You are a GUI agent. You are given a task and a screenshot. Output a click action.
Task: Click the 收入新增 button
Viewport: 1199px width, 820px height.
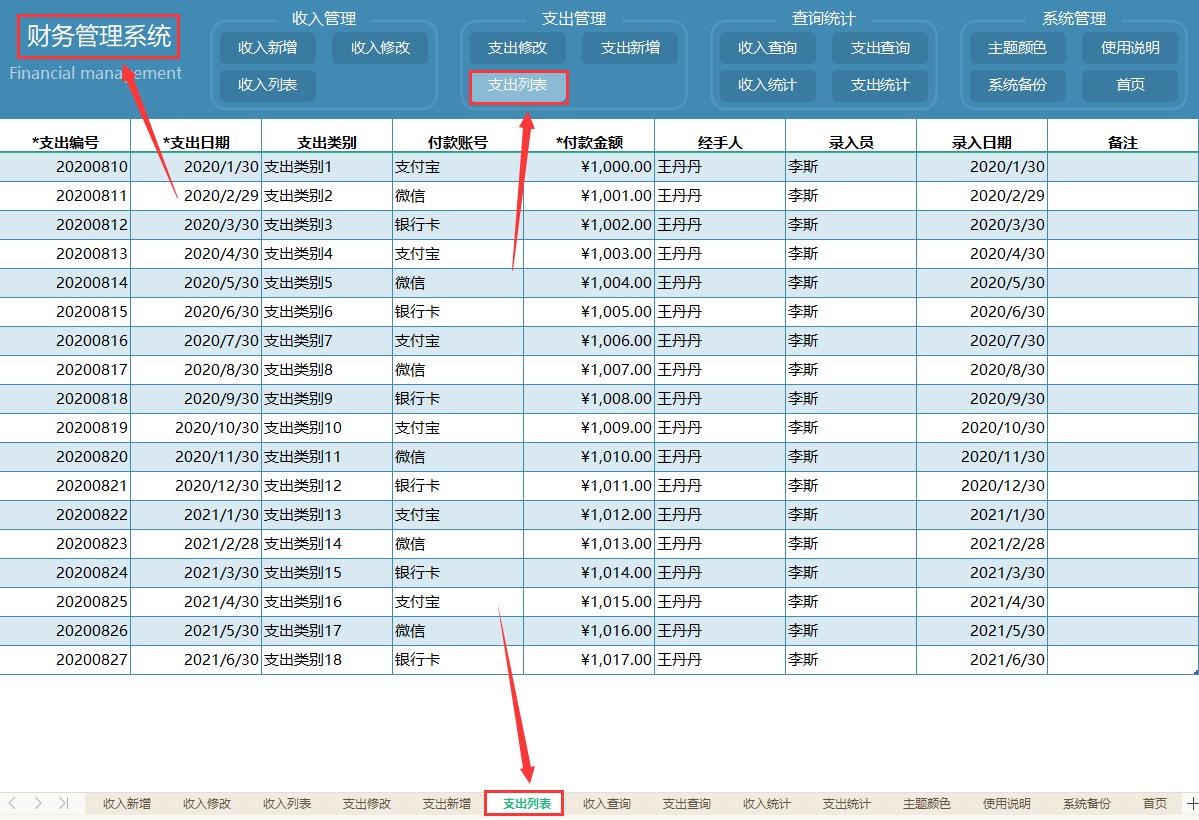266,47
